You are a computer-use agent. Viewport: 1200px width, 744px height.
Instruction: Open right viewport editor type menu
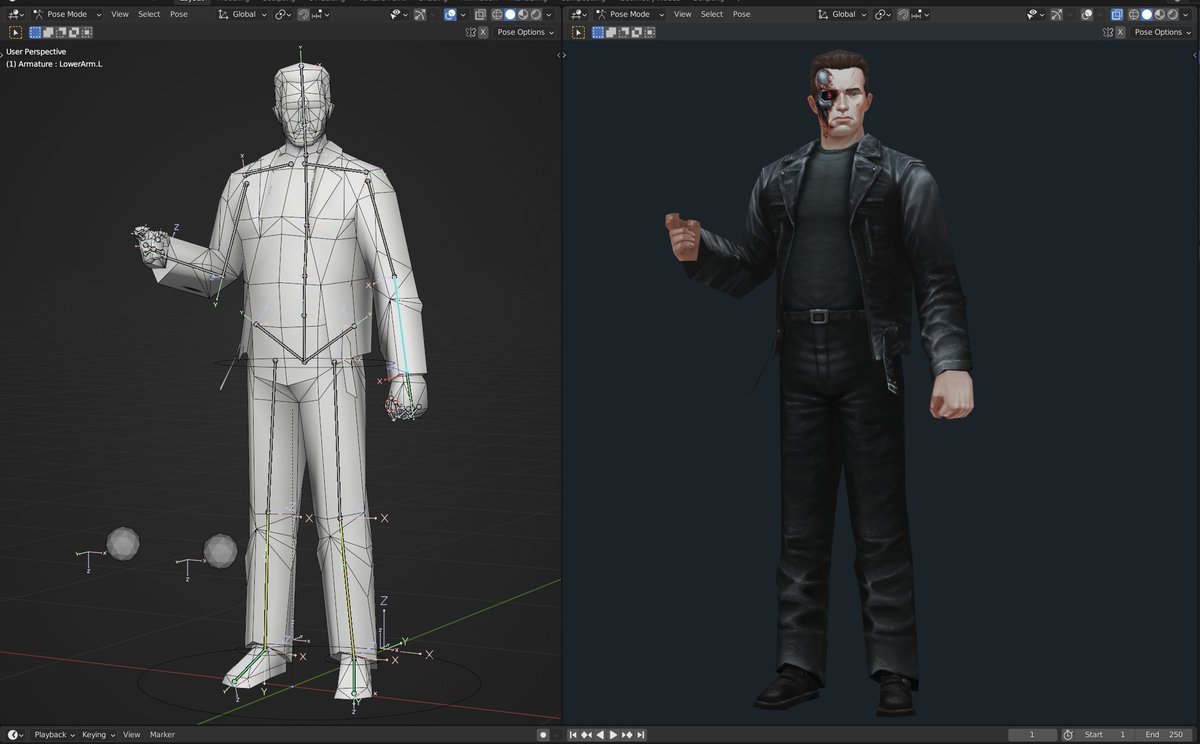(579, 14)
